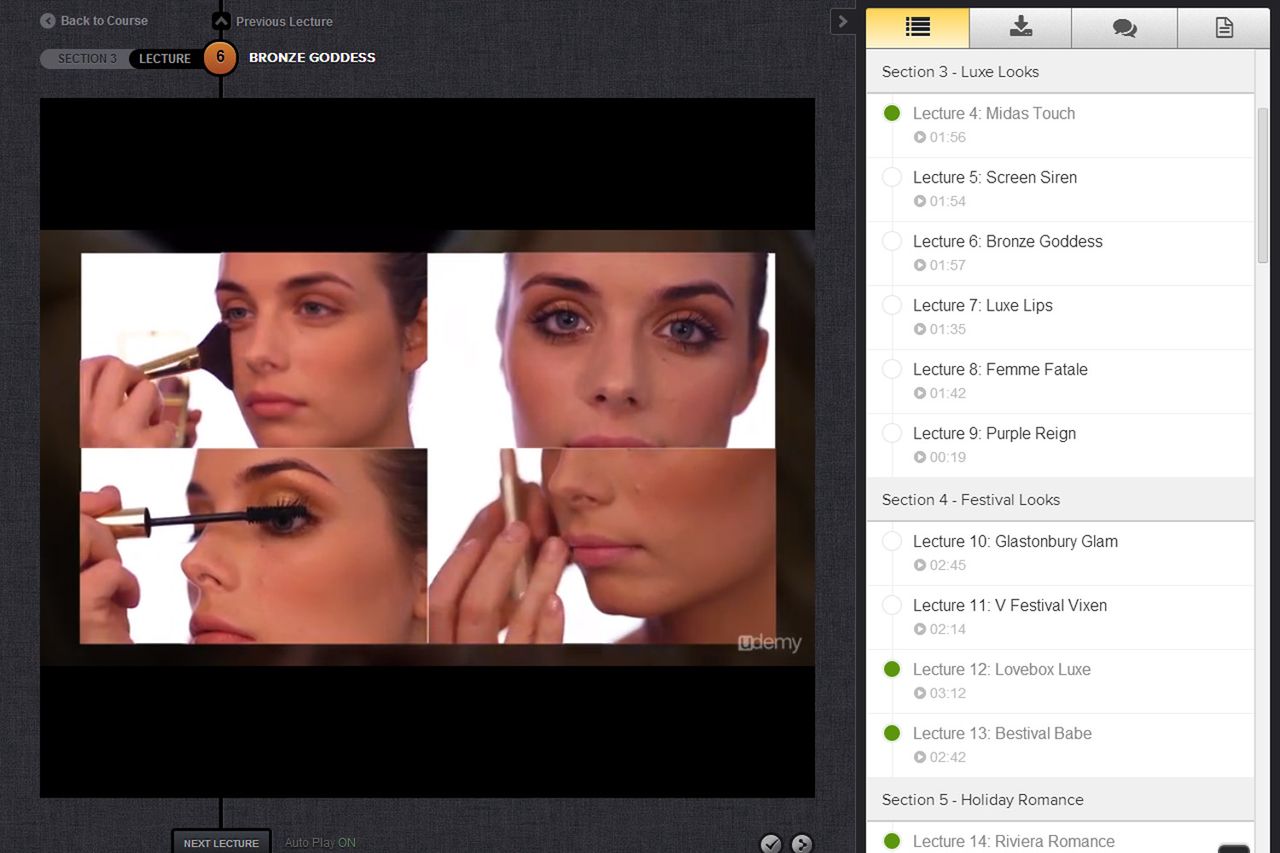This screenshot has height=853, width=1280.
Task: Toggle completion circle for Purple Reign
Action: pos(892,433)
